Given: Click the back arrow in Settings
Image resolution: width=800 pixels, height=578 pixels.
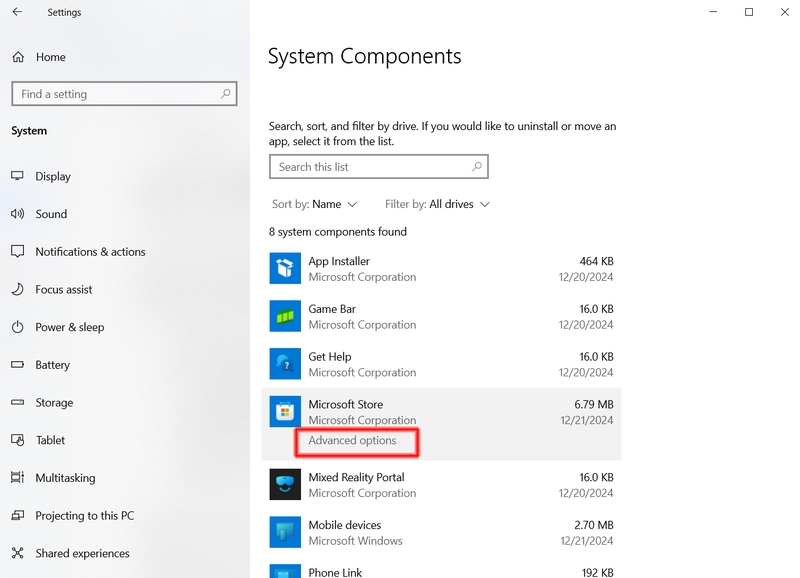Looking at the screenshot, I should tap(17, 12).
